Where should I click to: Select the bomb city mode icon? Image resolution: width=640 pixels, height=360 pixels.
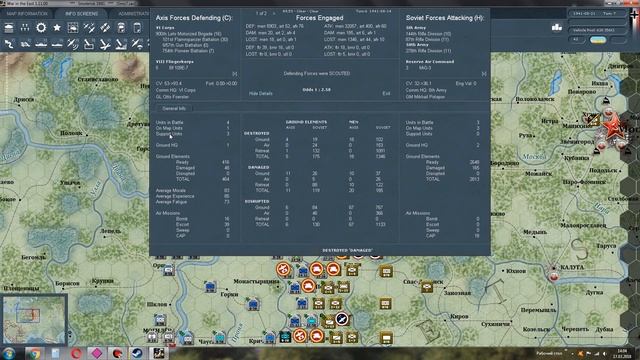(121, 44)
